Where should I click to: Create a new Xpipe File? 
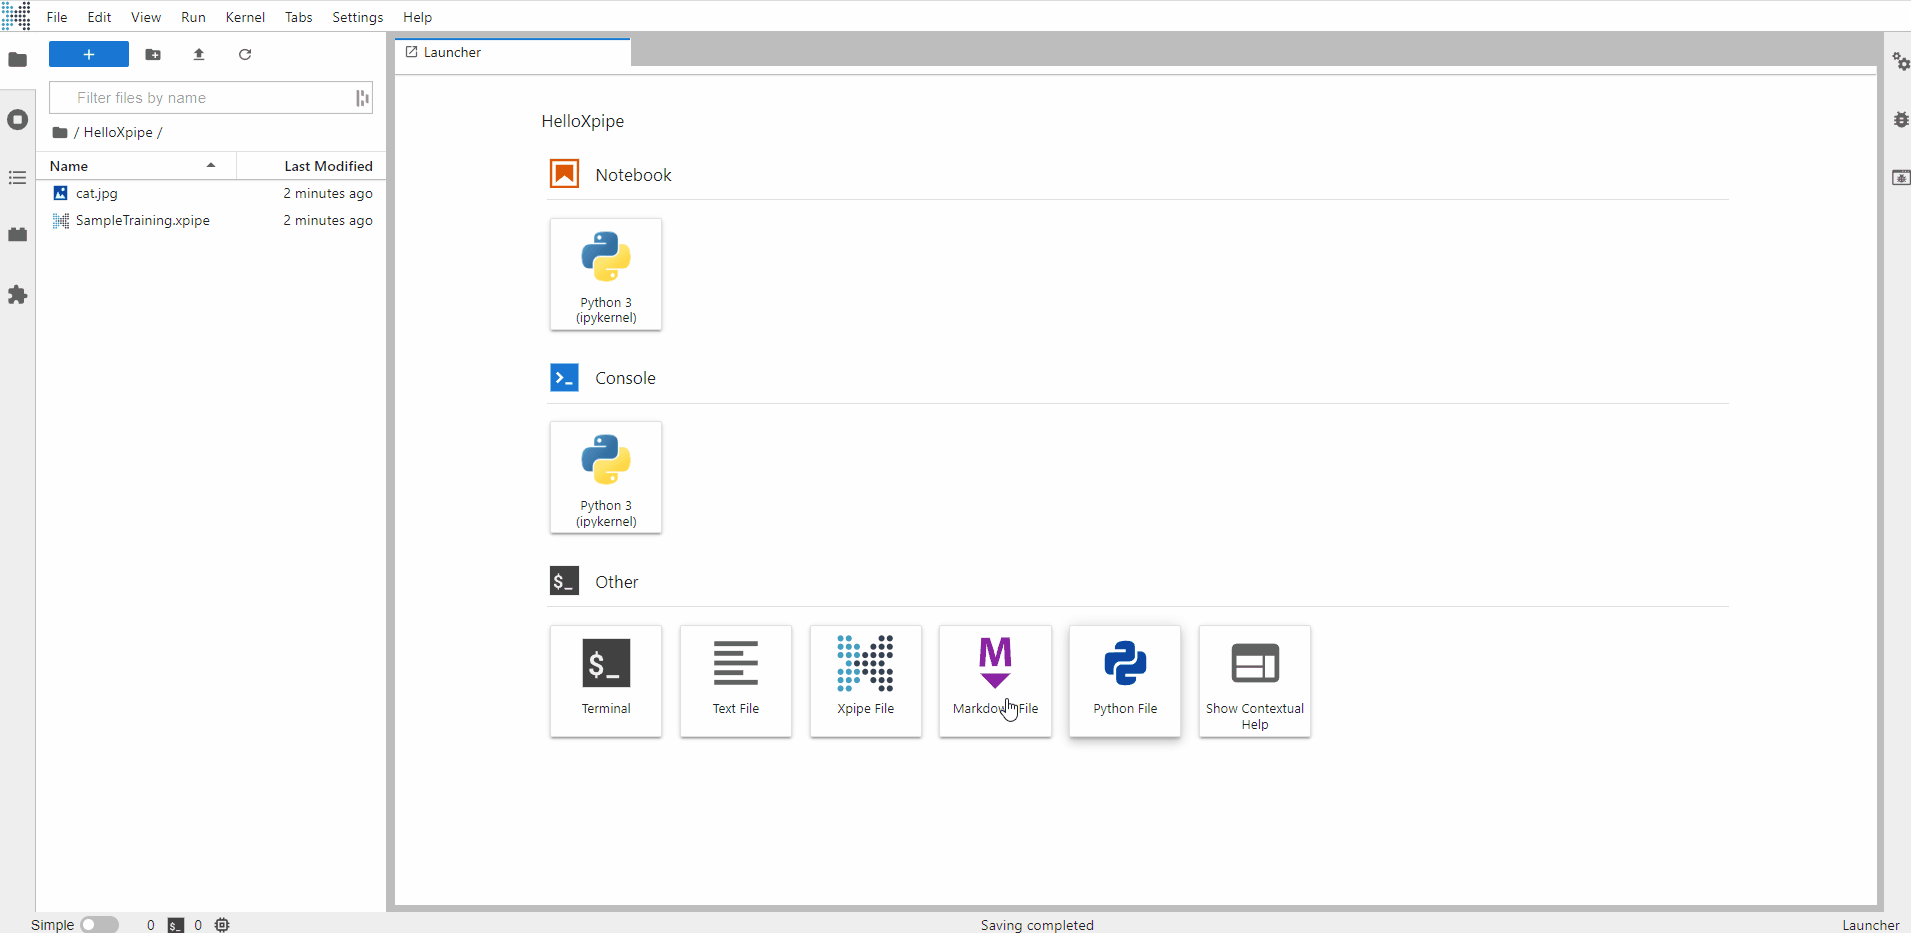click(866, 681)
